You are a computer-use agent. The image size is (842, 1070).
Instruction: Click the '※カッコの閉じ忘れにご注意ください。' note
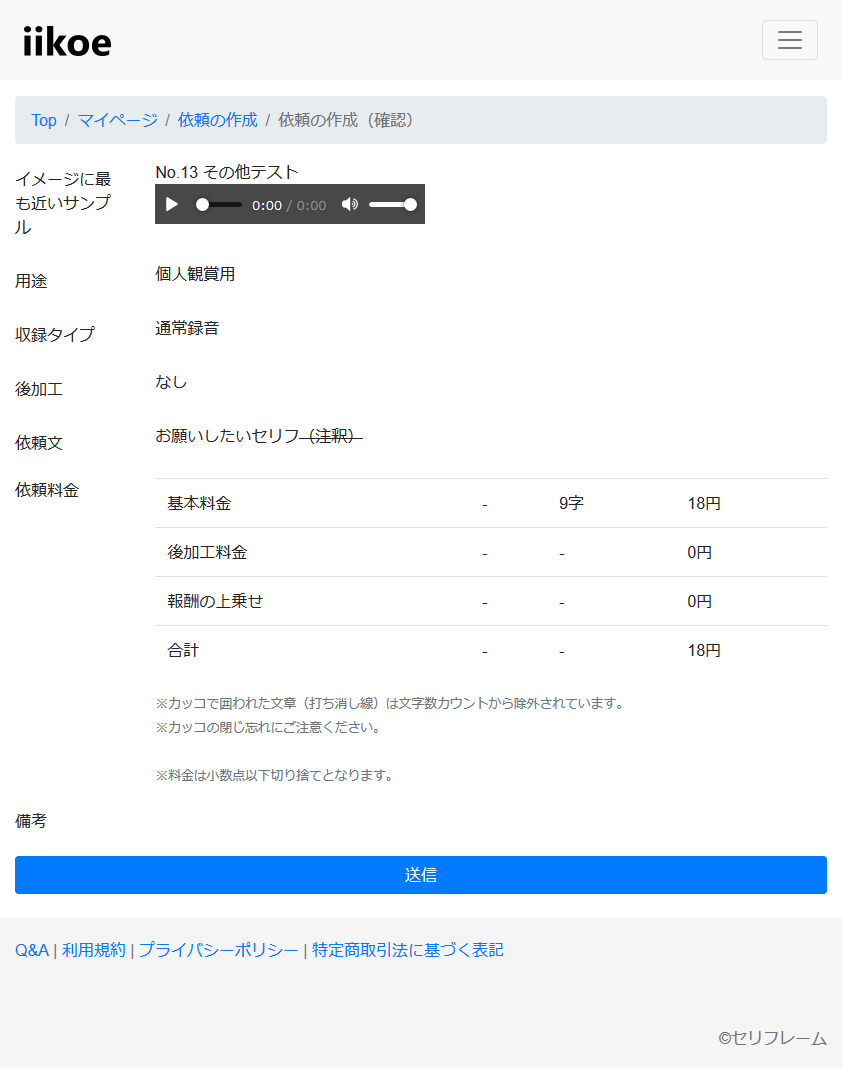coord(268,727)
